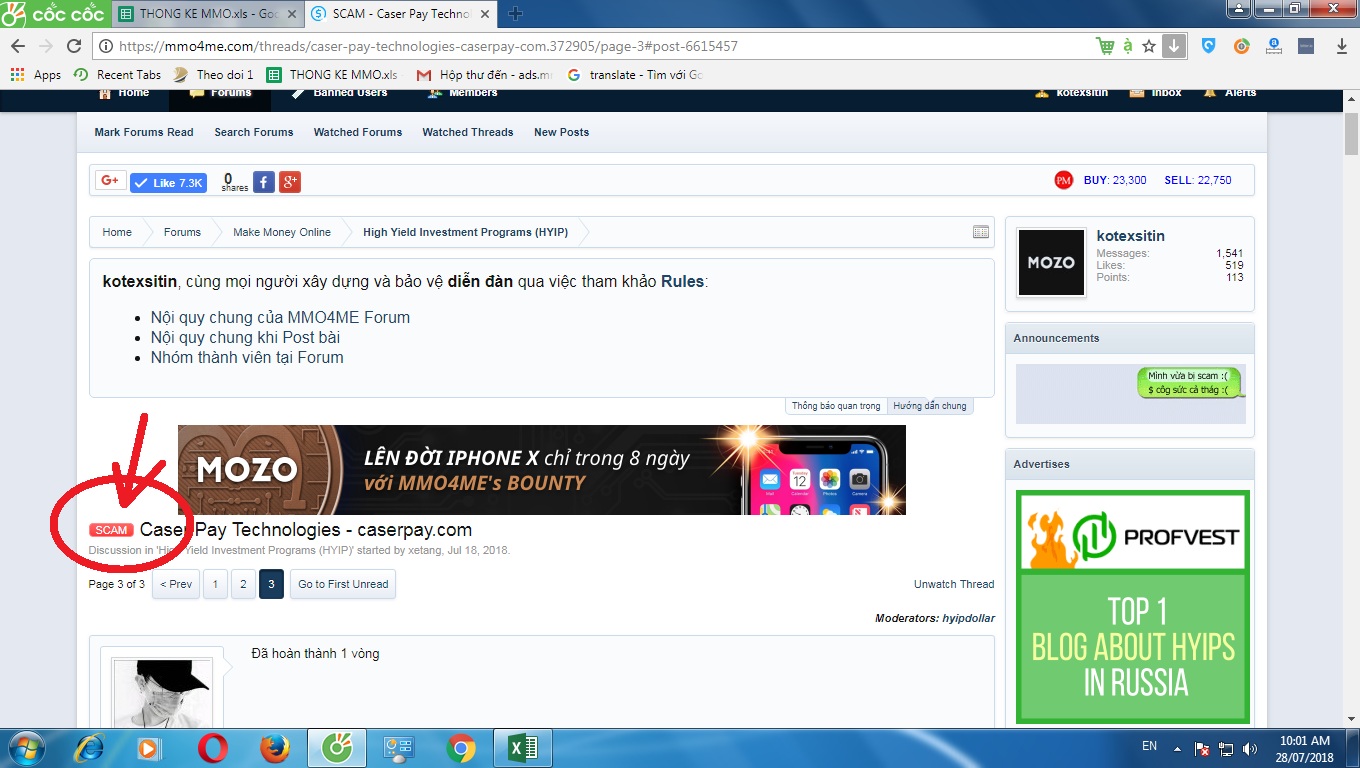Open the Google translate bookmark
Screen dimensions: 1360x768
tap(635, 75)
